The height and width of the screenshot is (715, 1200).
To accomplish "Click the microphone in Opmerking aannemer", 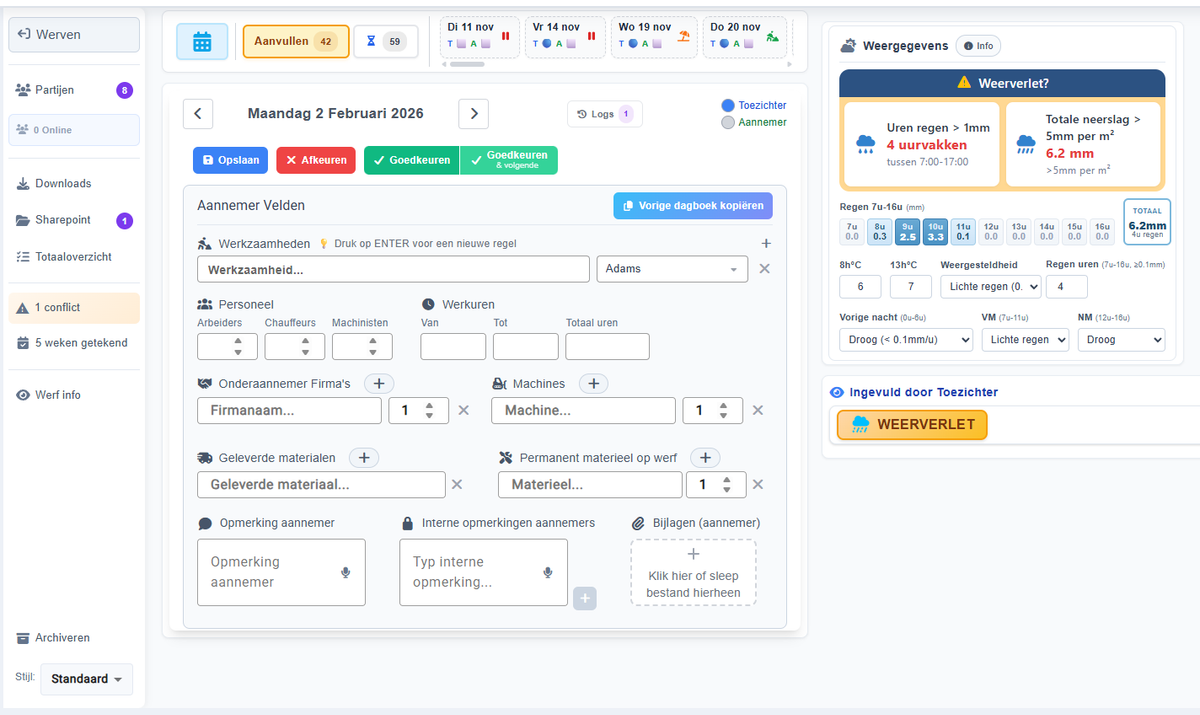I will pyautogui.click(x=346, y=572).
